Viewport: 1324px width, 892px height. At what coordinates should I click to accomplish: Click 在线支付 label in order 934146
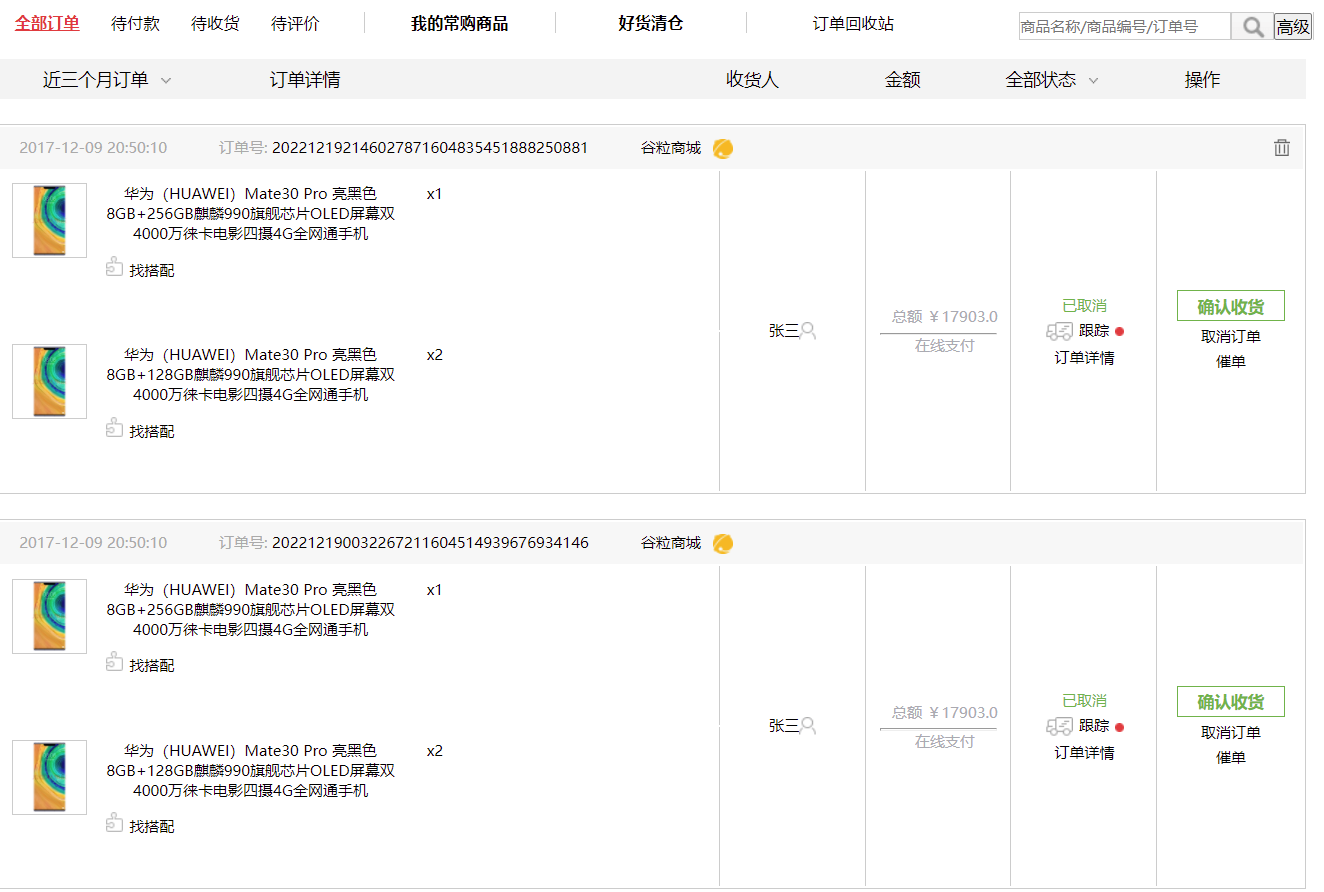pos(944,742)
